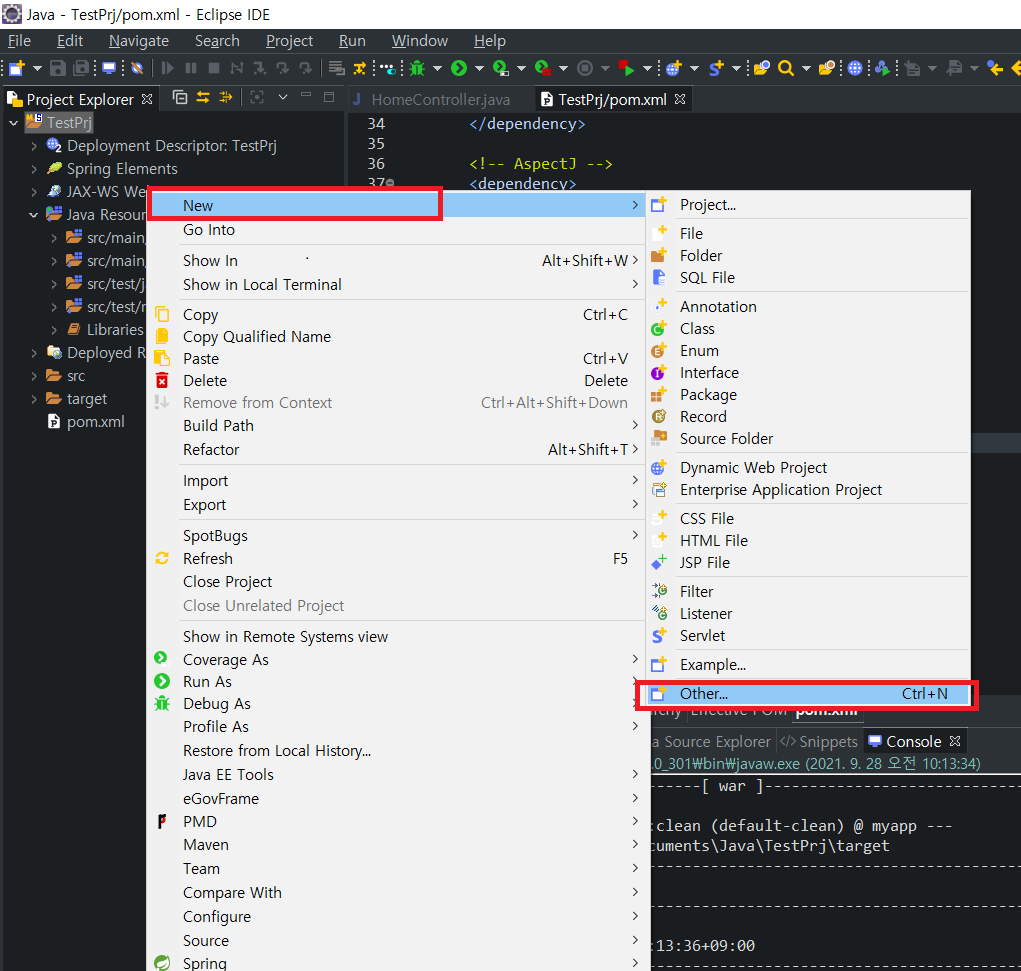Close the TestPrj/pom.xml editor tab
The image size is (1021, 971).
coord(680,99)
